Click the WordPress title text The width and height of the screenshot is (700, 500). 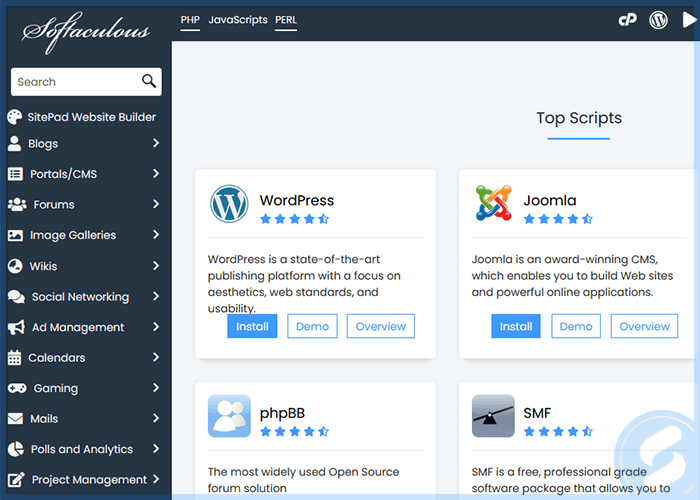tap(297, 200)
